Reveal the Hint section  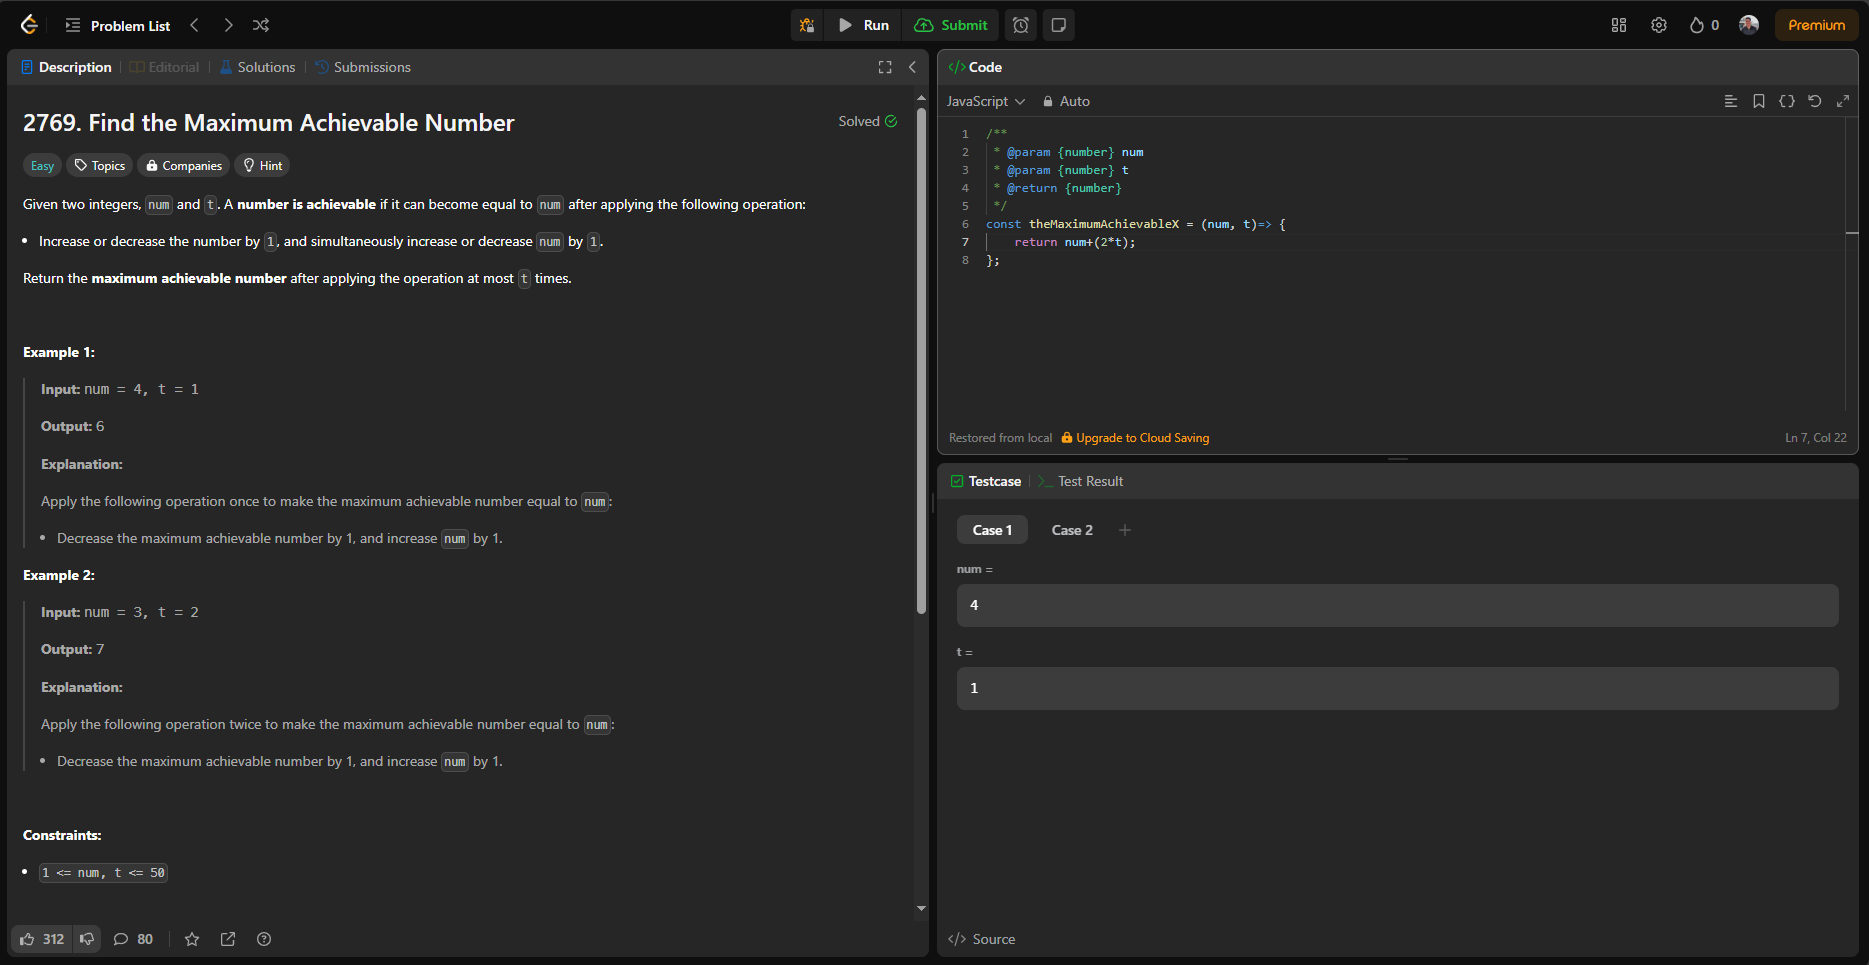[x=263, y=166]
